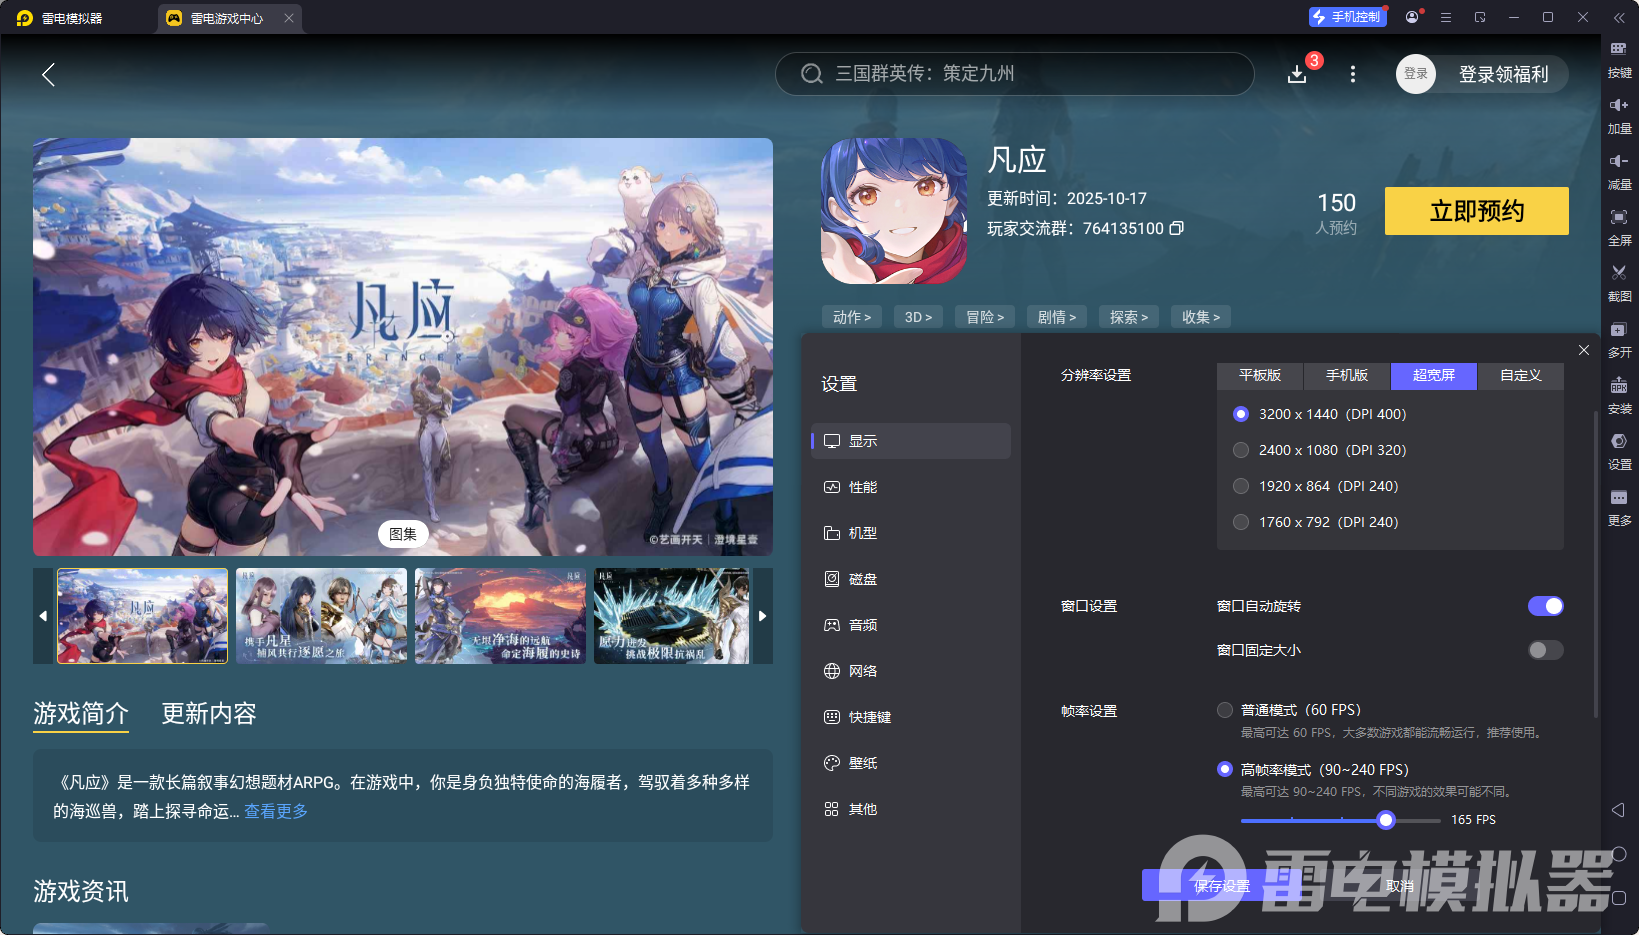Select the 2400 x 1080 resolution radio button
The width and height of the screenshot is (1639, 935).
[x=1241, y=450]
